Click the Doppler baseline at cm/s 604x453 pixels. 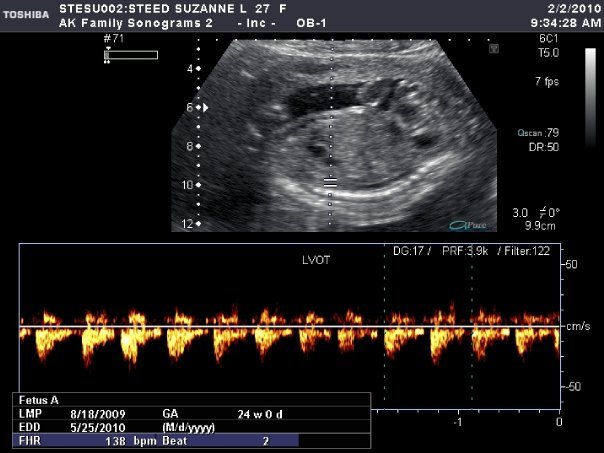(x=289, y=327)
